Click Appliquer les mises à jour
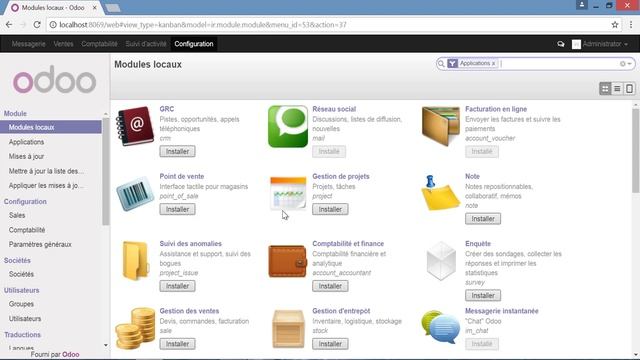640x360 pixels. click(46, 186)
